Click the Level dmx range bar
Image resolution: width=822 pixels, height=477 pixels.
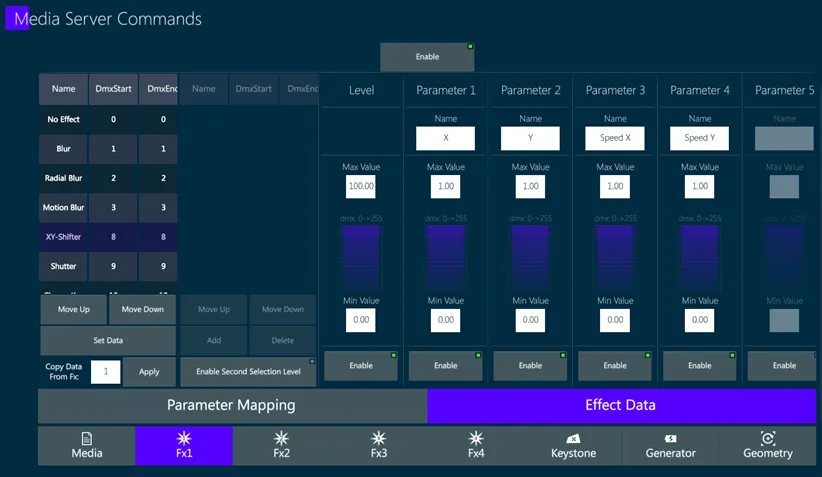pos(361,257)
